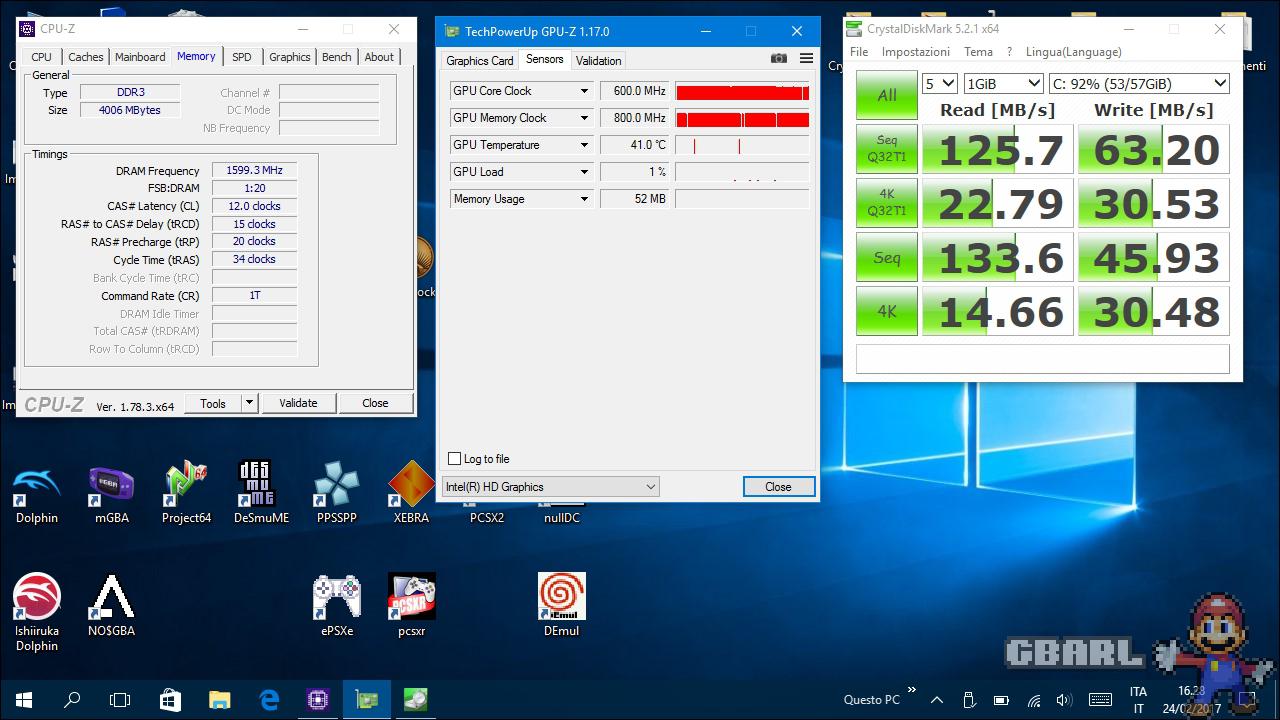
Task: Switch to CPU-Z taskbar button
Action: [317, 700]
